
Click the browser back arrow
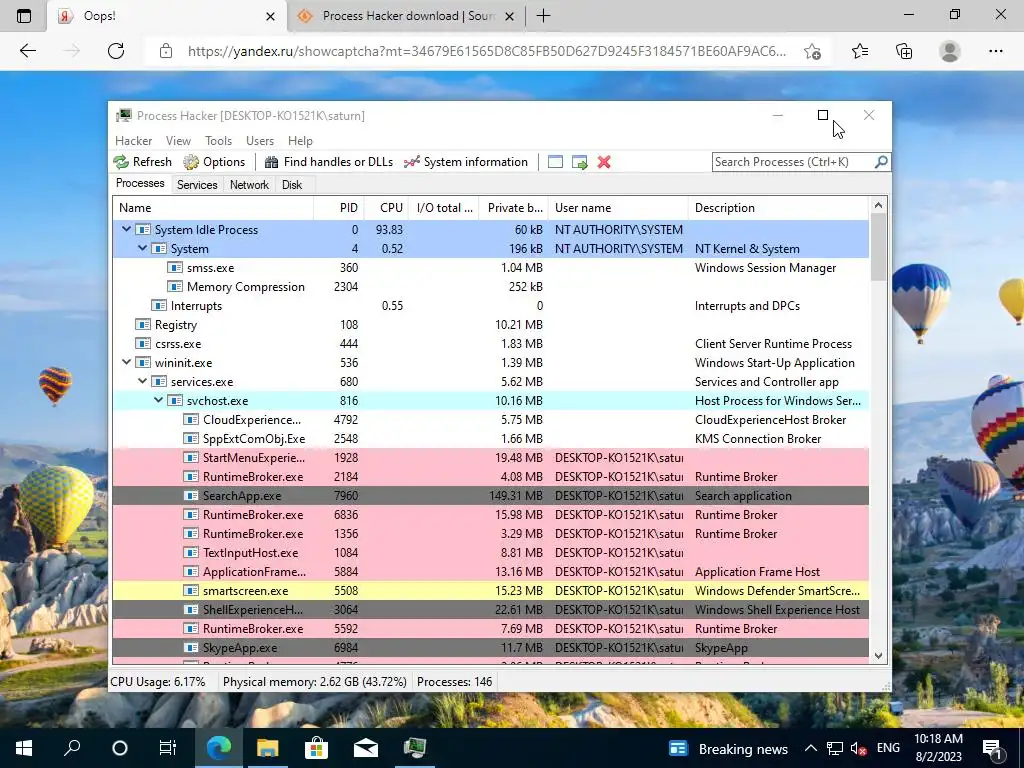[x=27, y=51]
